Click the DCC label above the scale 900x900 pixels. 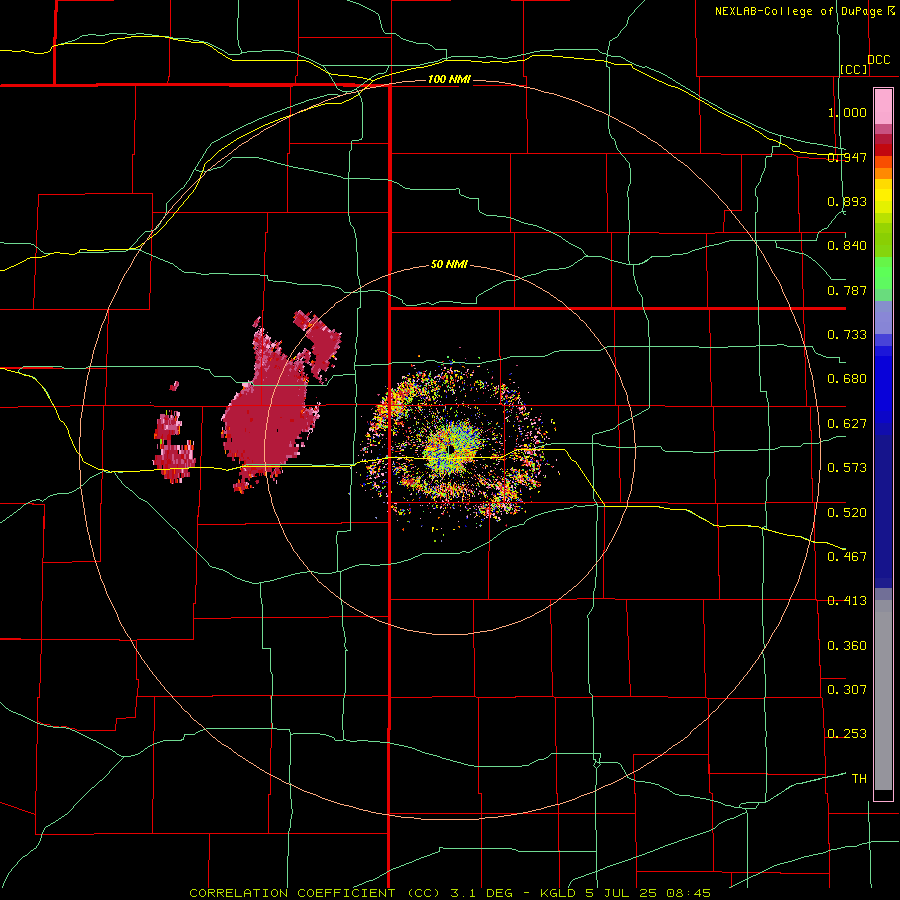point(879,60)
